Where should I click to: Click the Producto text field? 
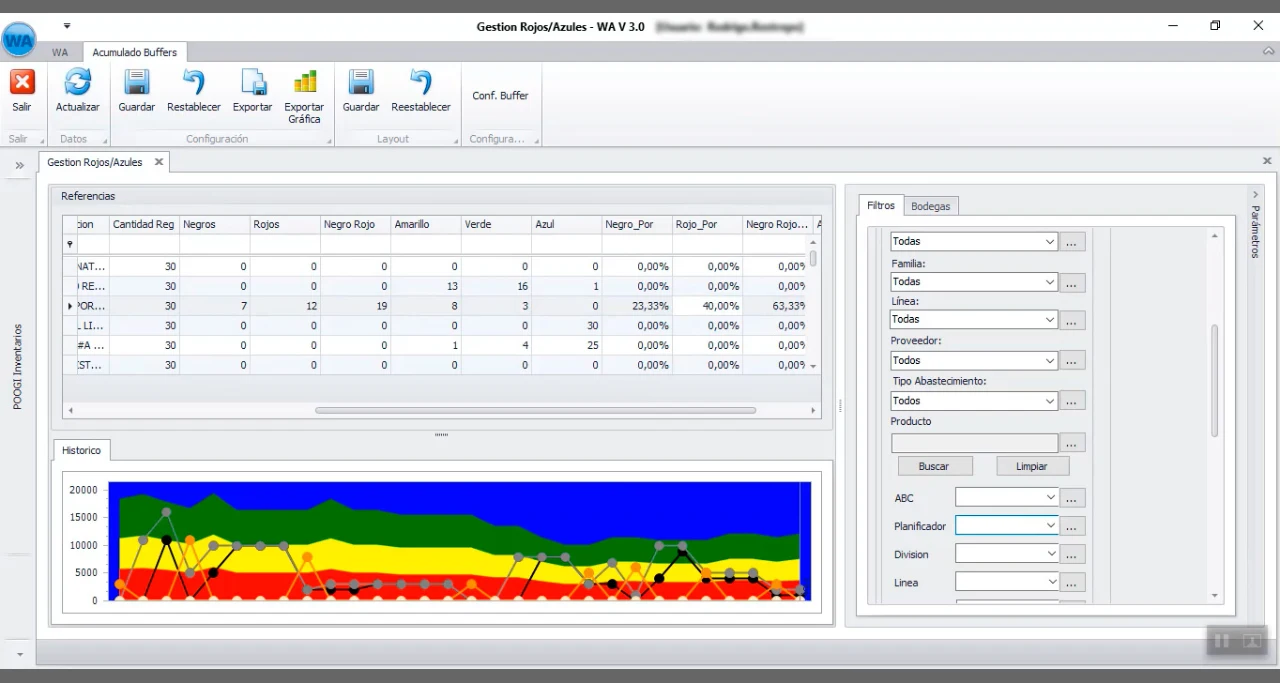tap(974, 442)
